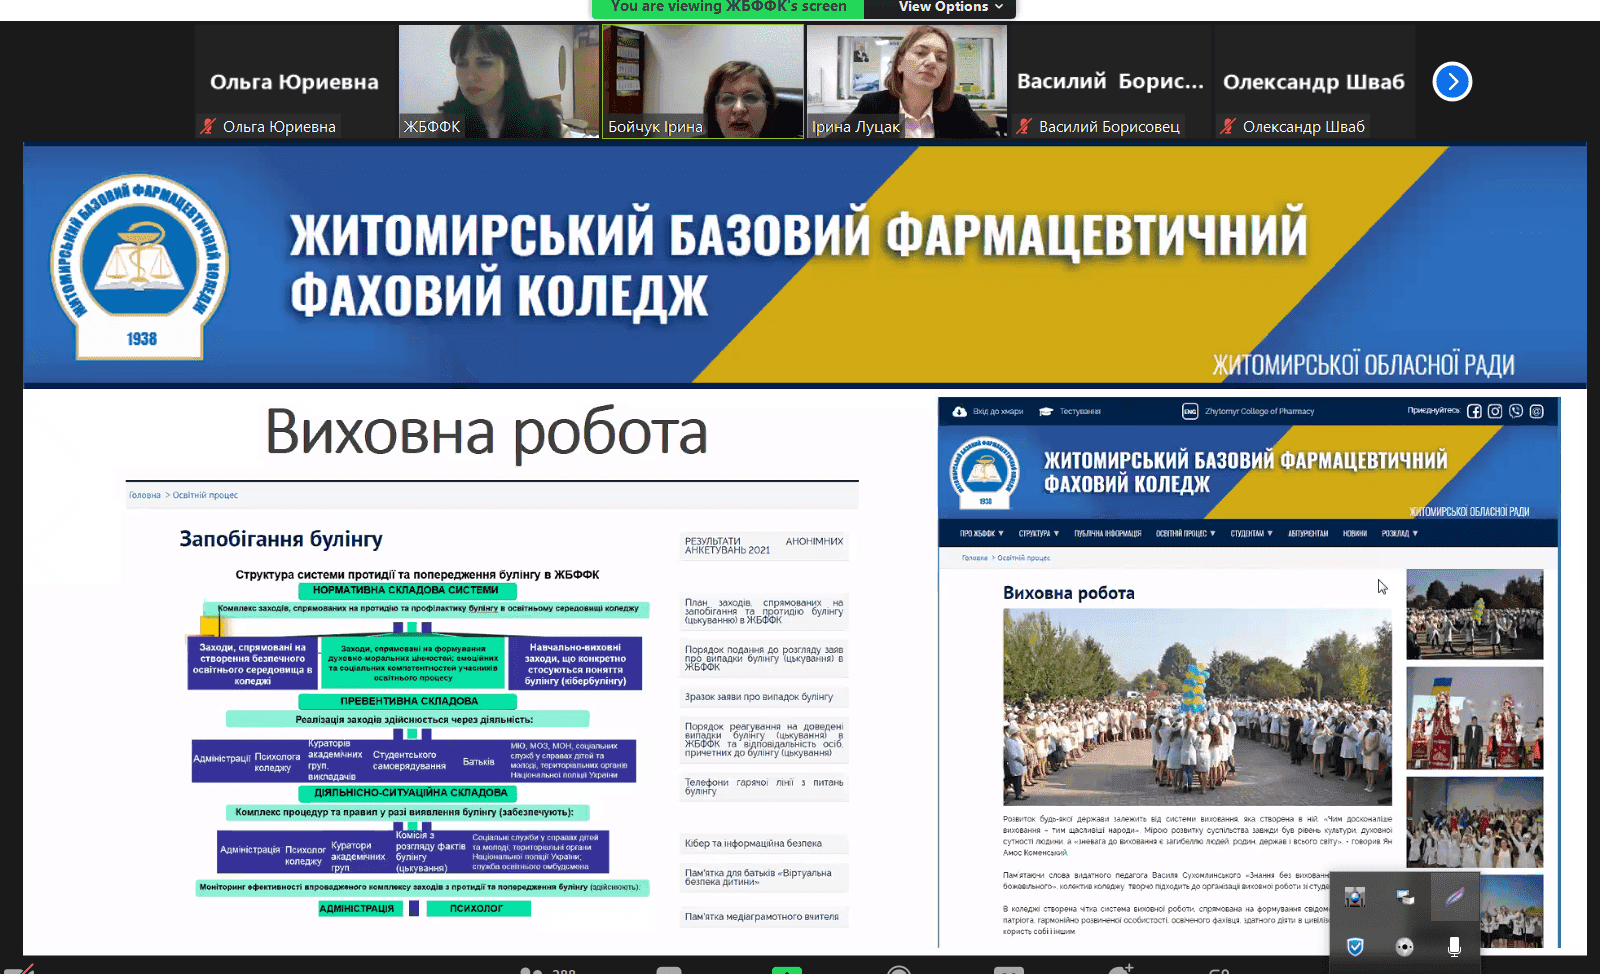Open ПУБЛІЧНА ІНФОРМАЦІЯ menu item

click(x=1107, y=534)
